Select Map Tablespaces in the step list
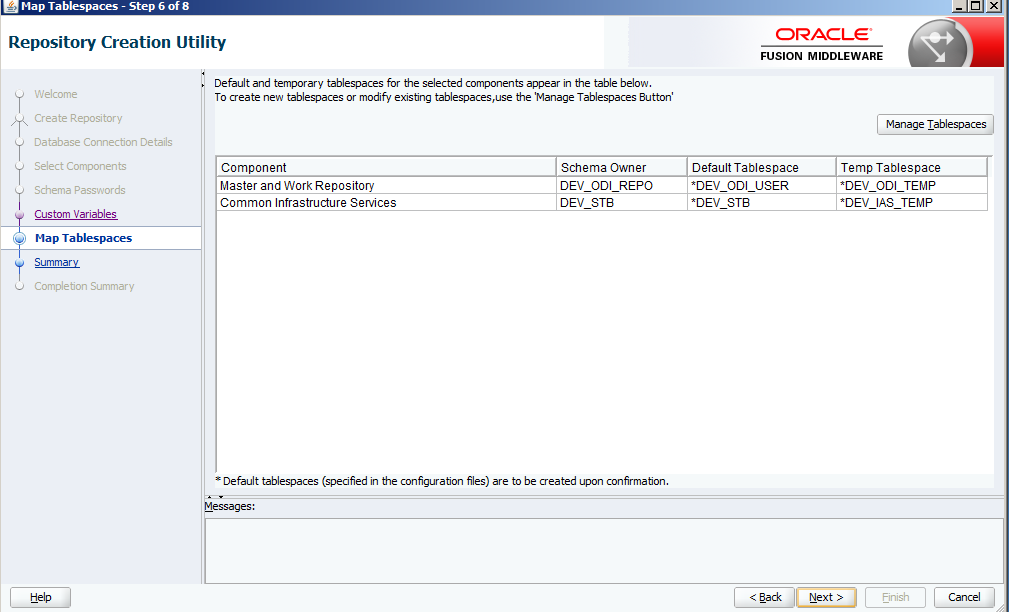 83,238
